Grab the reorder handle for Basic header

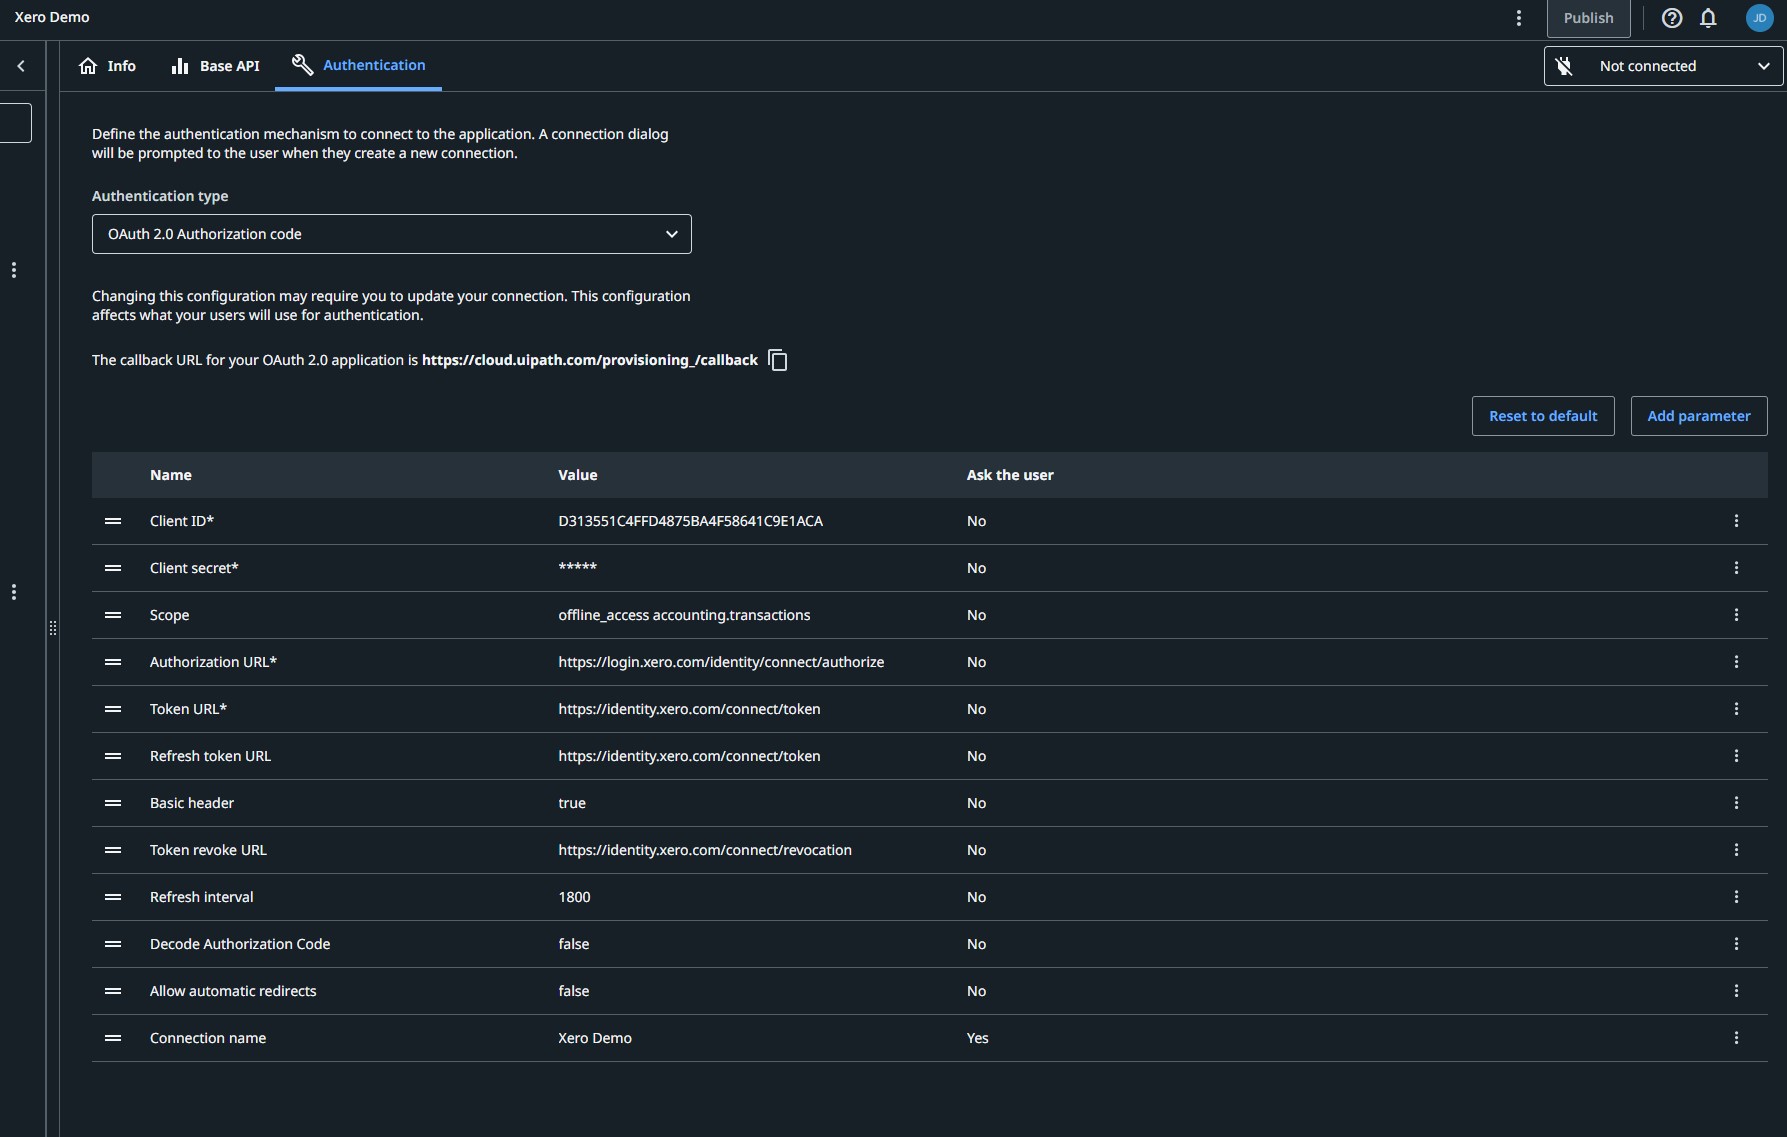(113, 803)
